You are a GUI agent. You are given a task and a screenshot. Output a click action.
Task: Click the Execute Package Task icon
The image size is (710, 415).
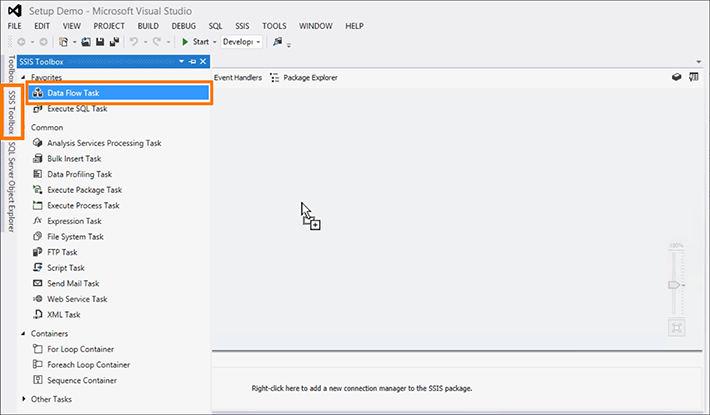(38, 190)
